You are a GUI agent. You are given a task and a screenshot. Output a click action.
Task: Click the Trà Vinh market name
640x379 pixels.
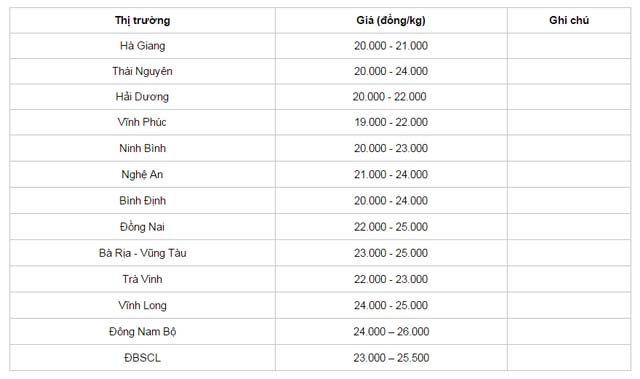click(x=142, y=279)
